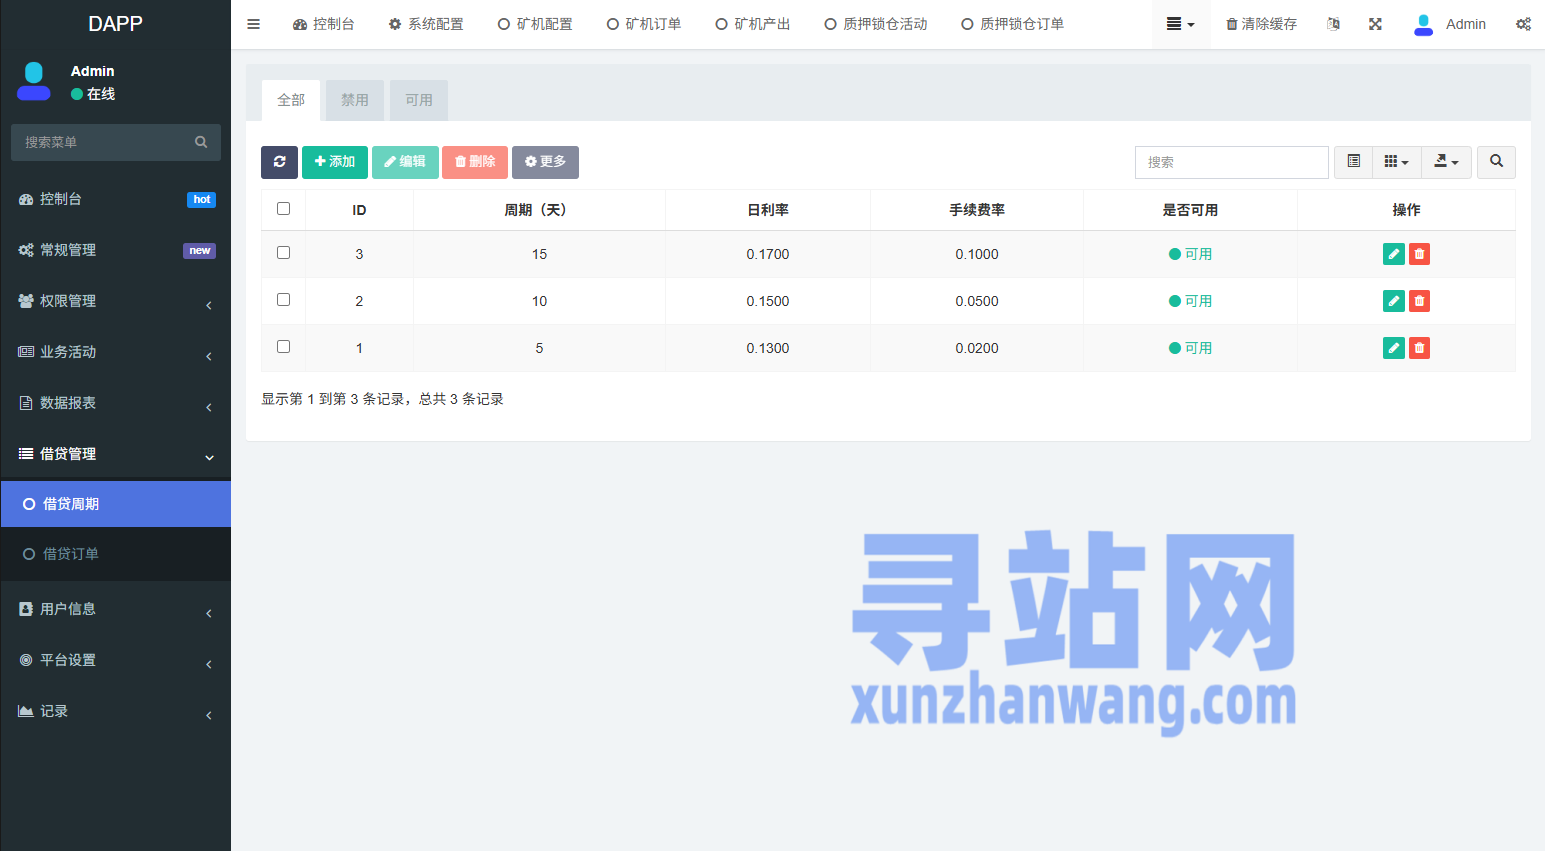The width and height of the screenshot is (1545, 851).
Task: Tick the checkbox for row ID 1
Action: point(283,347)
